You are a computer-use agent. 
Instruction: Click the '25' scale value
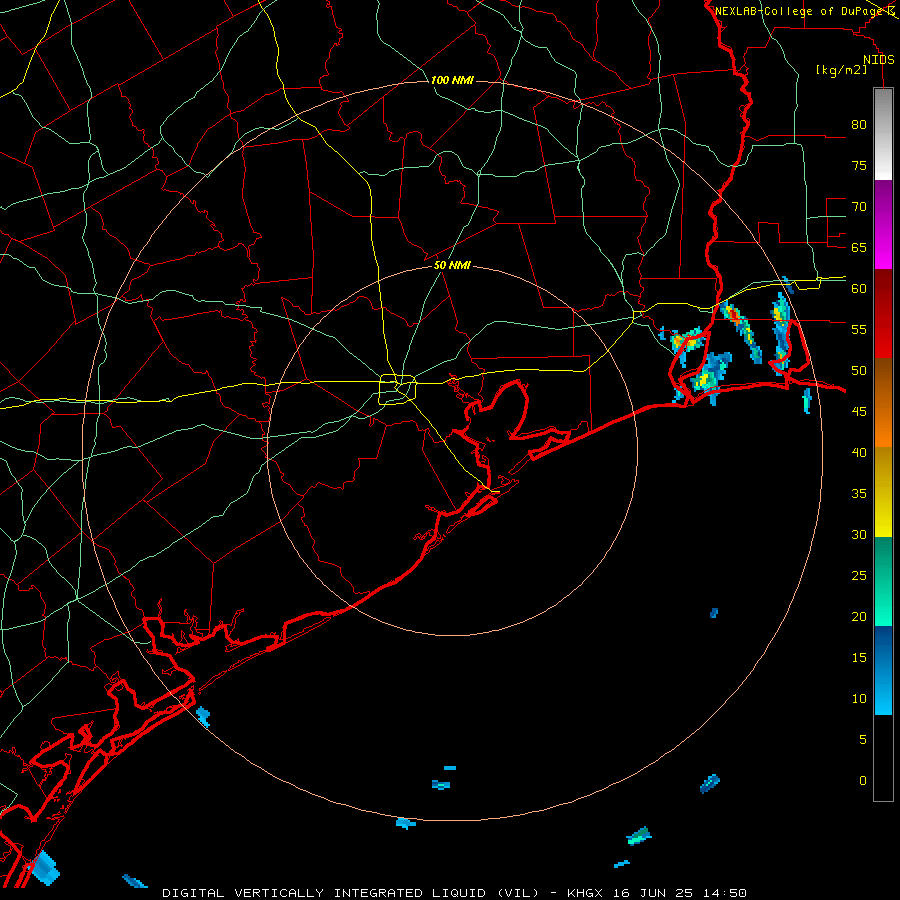click(x=859, y=576)
